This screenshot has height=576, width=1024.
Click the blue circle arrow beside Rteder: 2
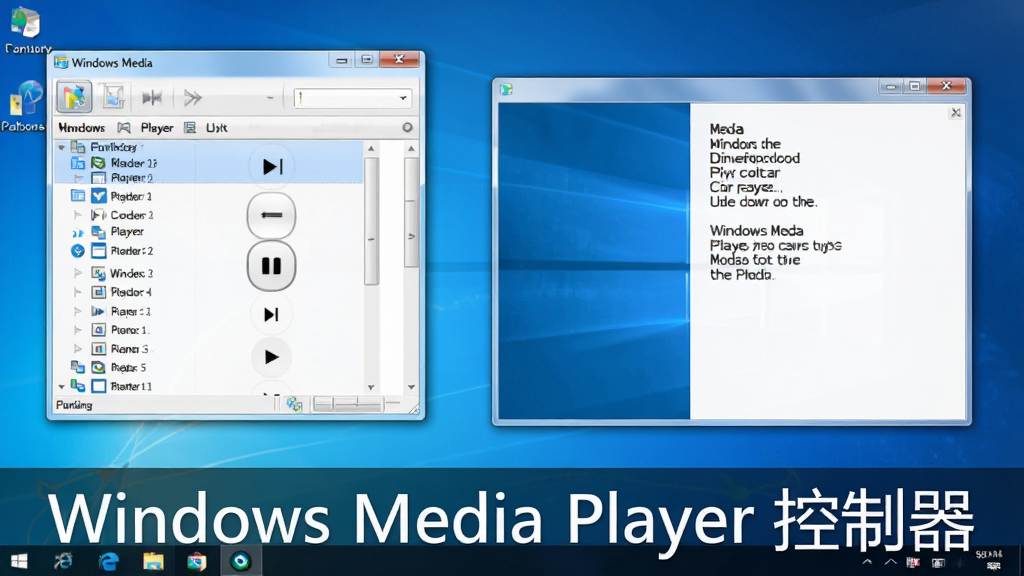coord(78,251)
